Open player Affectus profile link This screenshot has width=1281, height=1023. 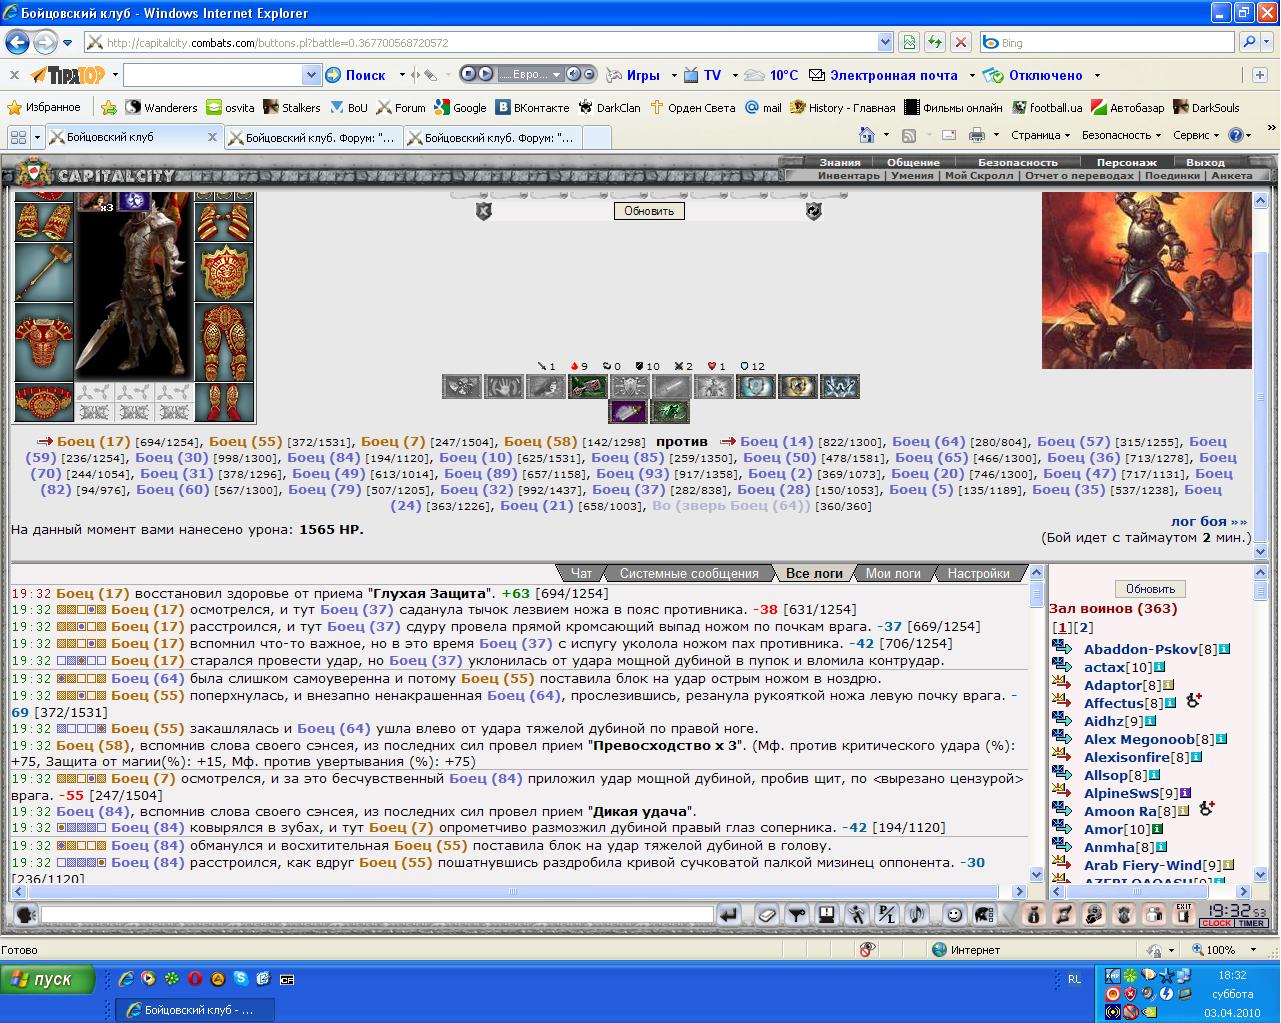click(x=1113, y=703)
